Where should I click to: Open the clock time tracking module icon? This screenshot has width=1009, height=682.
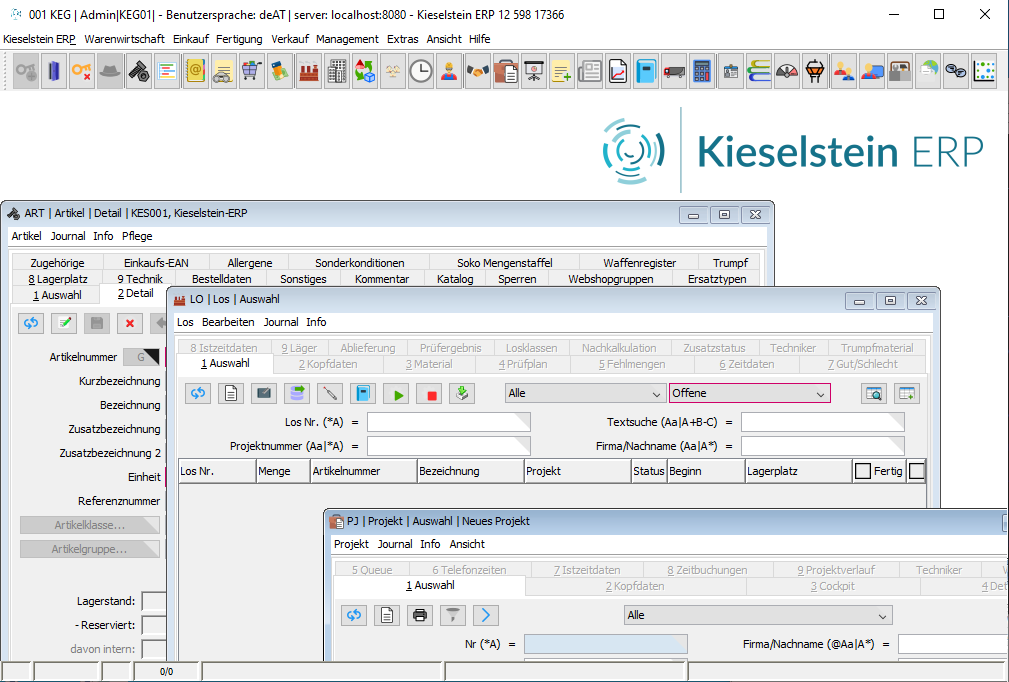(x=421, y=71)
